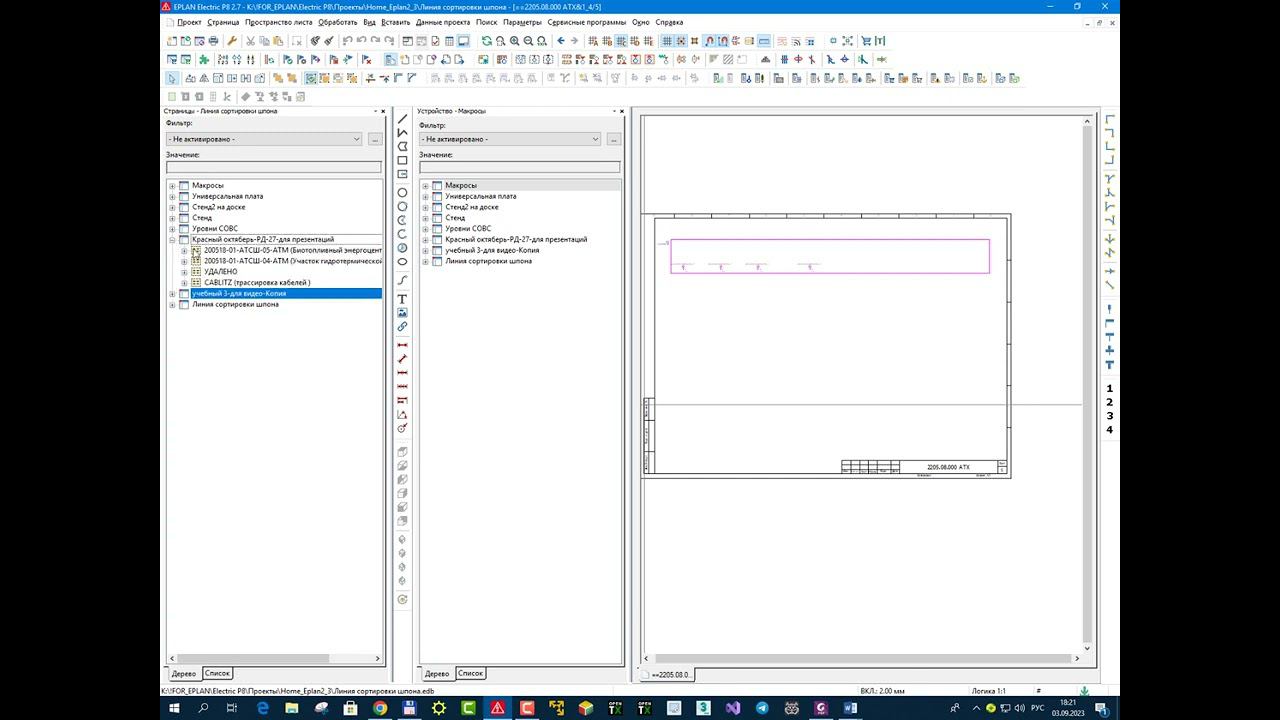This screenshot has width=1280, height=720.
Task: Toggle the graphical preview window button
Action: (463, 41)
